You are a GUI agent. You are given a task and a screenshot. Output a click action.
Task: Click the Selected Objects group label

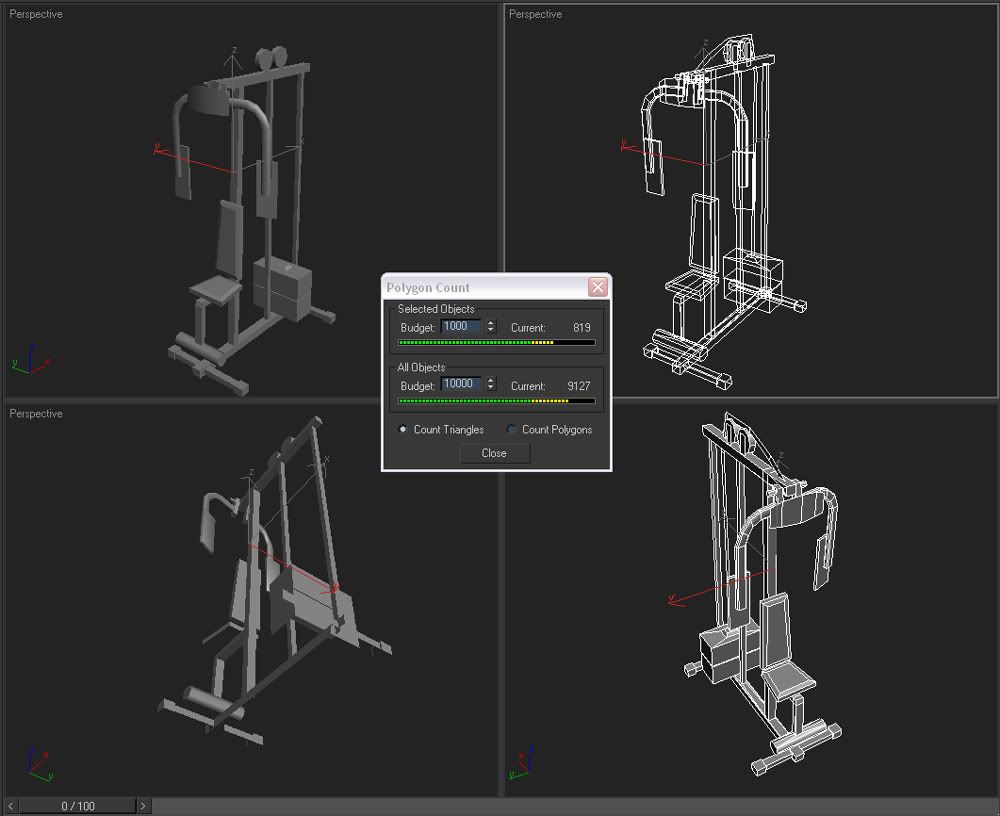(436, 309)
